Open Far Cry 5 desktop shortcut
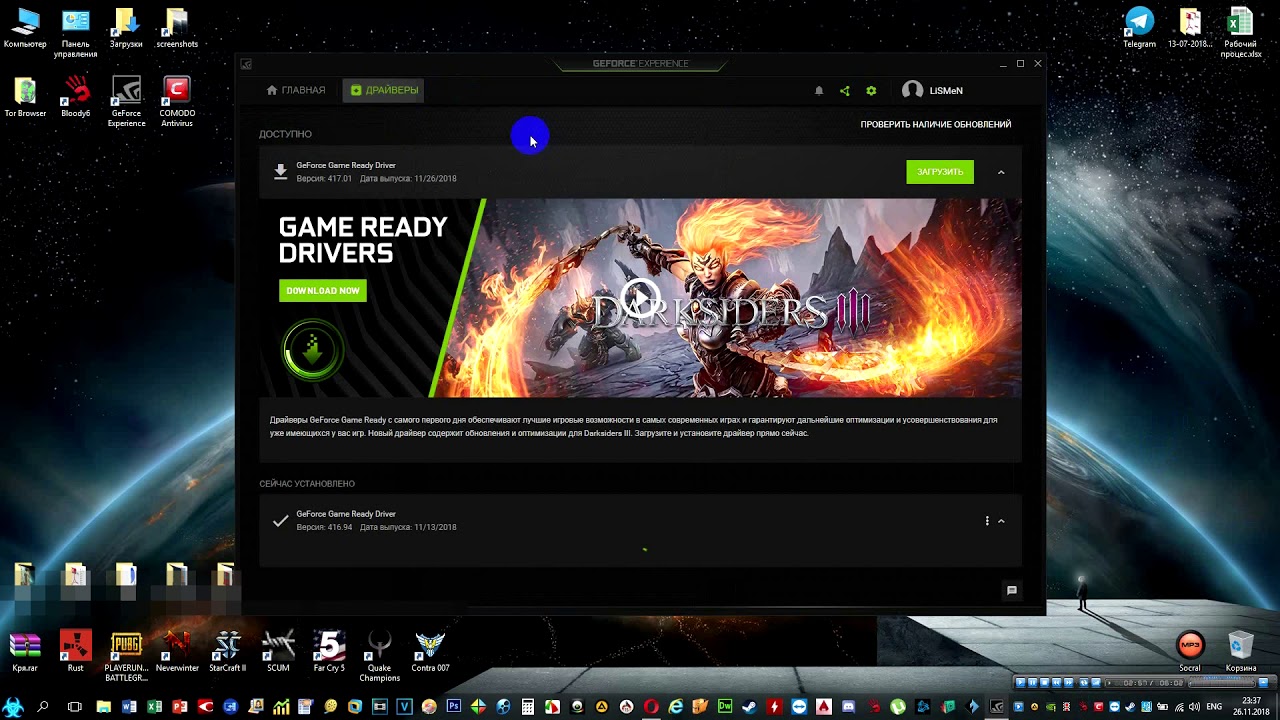 pos(329,651)
